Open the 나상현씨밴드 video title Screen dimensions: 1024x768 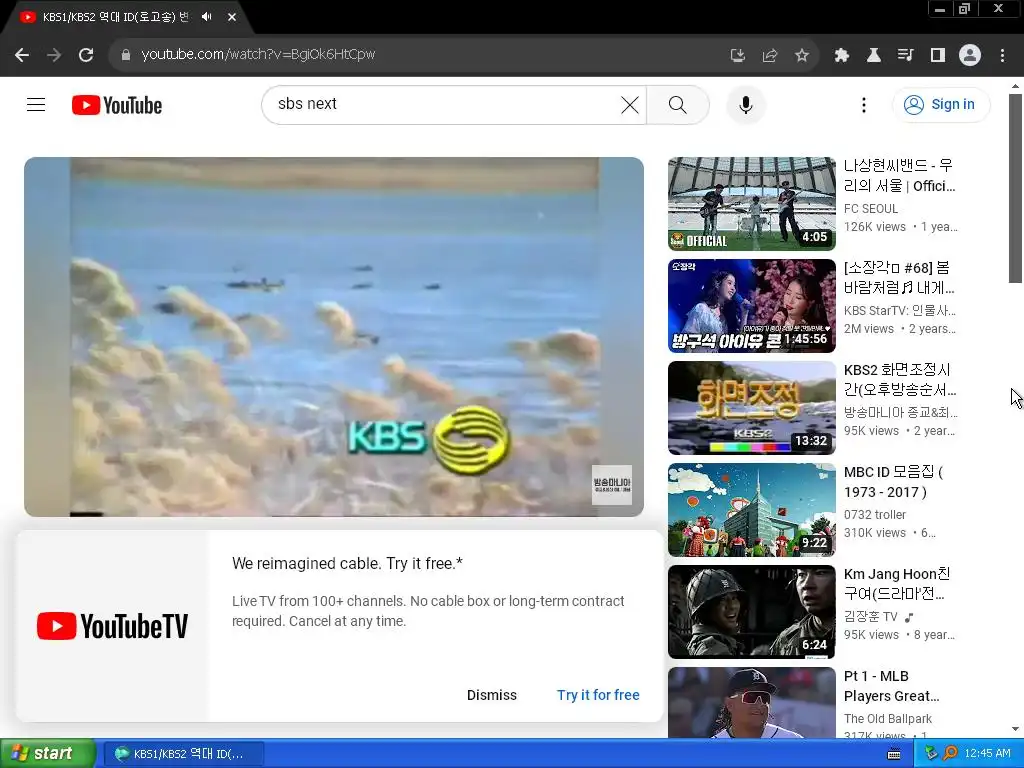click(899, 176)
